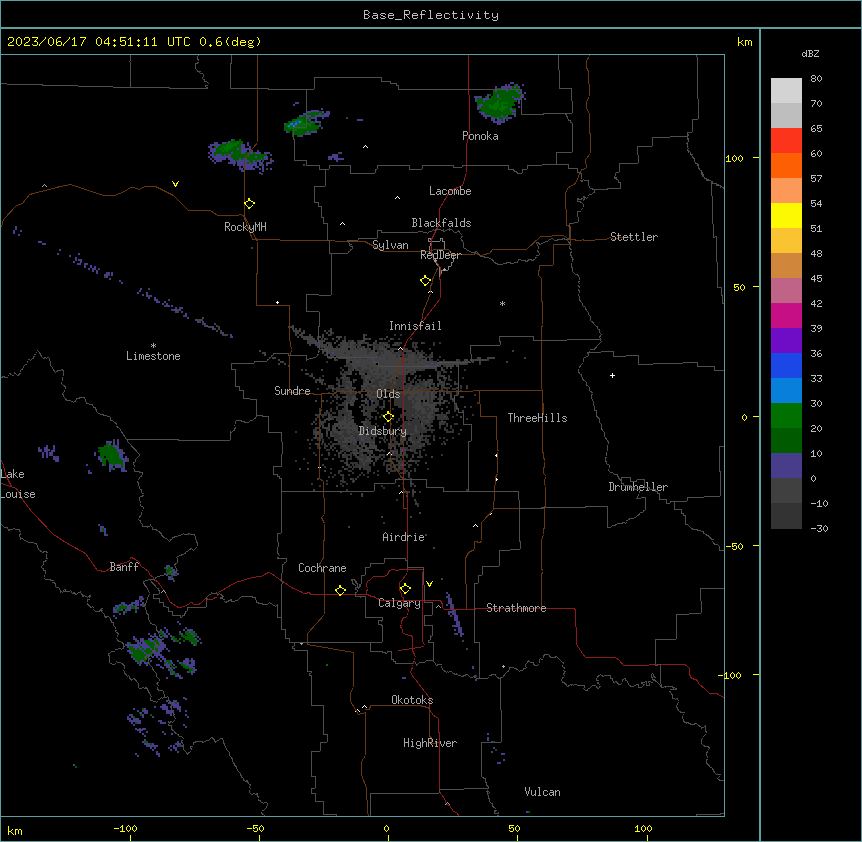Click the Ponoka city label

[480, 136]
